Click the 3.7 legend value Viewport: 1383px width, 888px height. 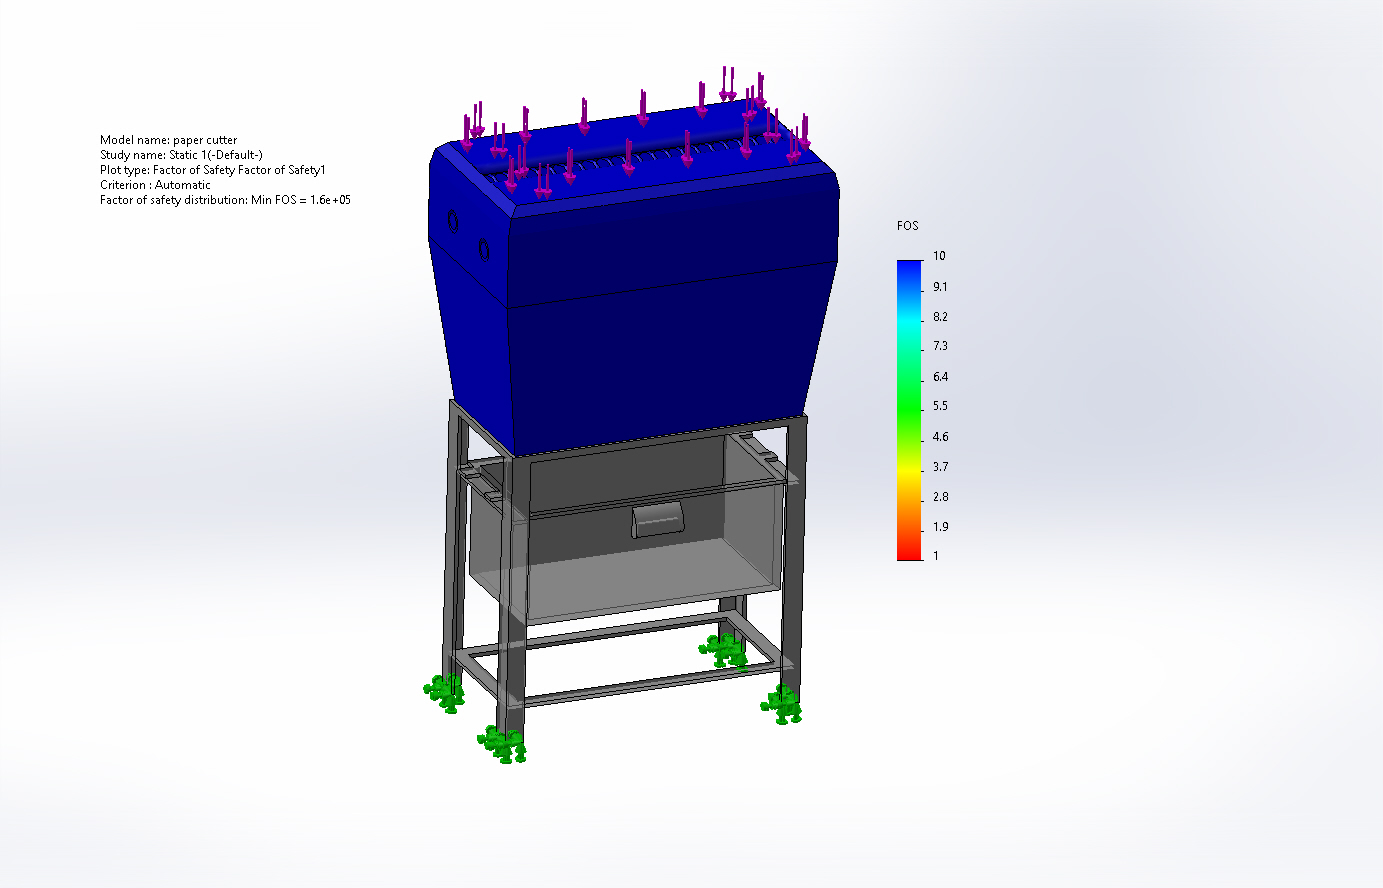coord(940,467)
